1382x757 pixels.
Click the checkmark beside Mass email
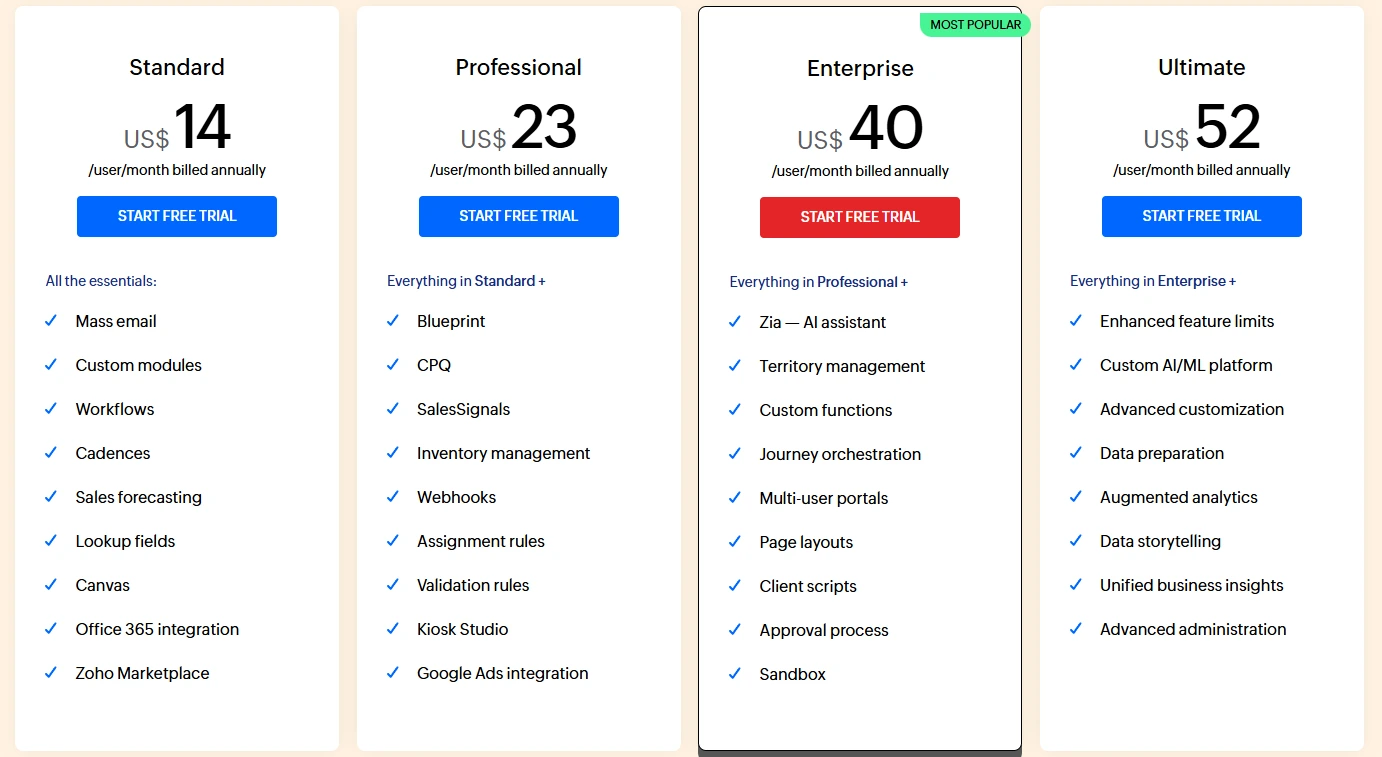[51, 321]
